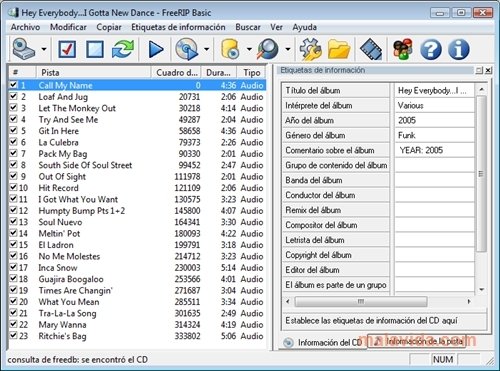The image size is (500, 371).
Task: Open the Copiar menu
Action: click(109, 27)
